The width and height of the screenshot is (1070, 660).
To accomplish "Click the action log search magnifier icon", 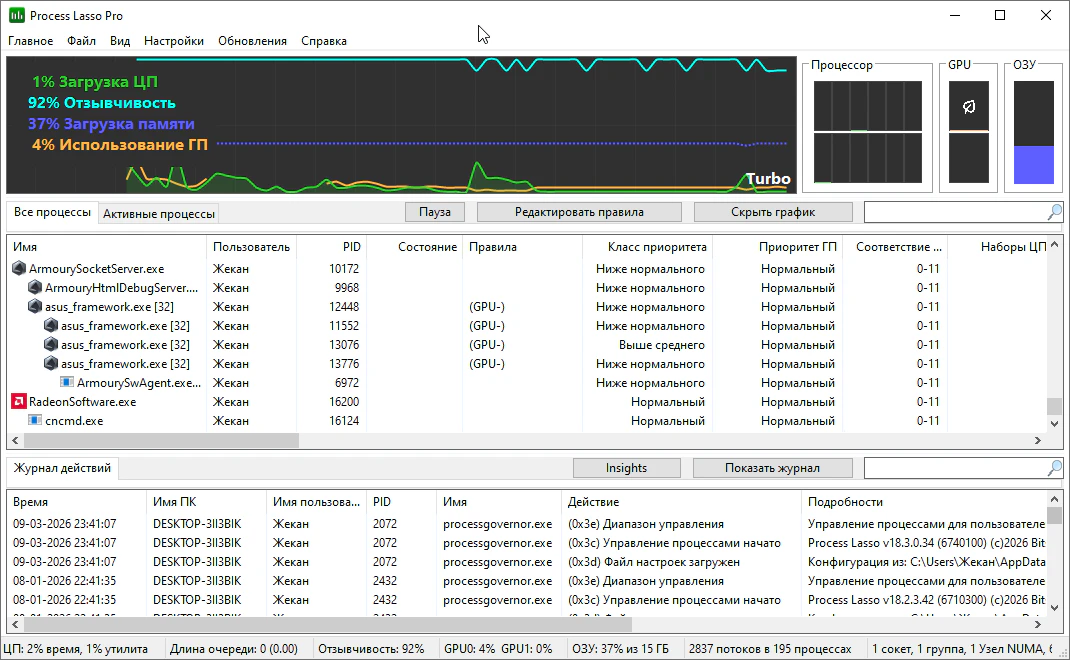I will pos(1054,468).
